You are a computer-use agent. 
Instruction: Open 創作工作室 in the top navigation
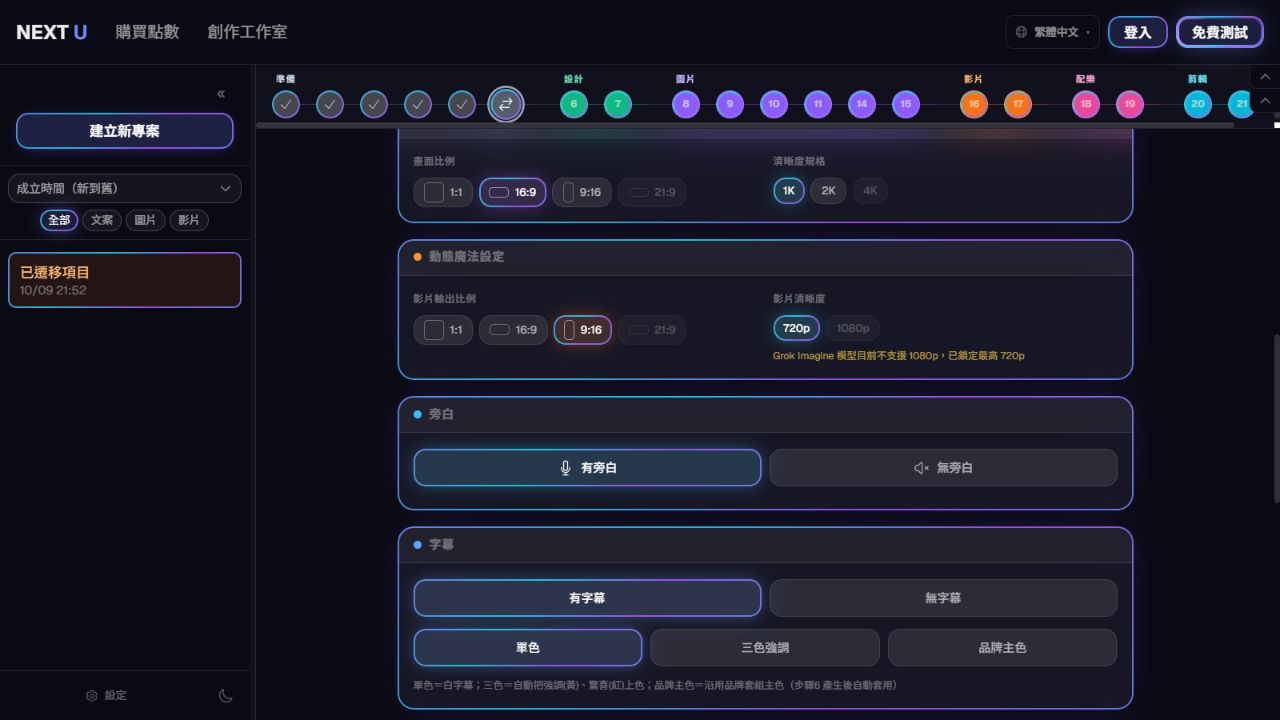click(x=247, y=32)
